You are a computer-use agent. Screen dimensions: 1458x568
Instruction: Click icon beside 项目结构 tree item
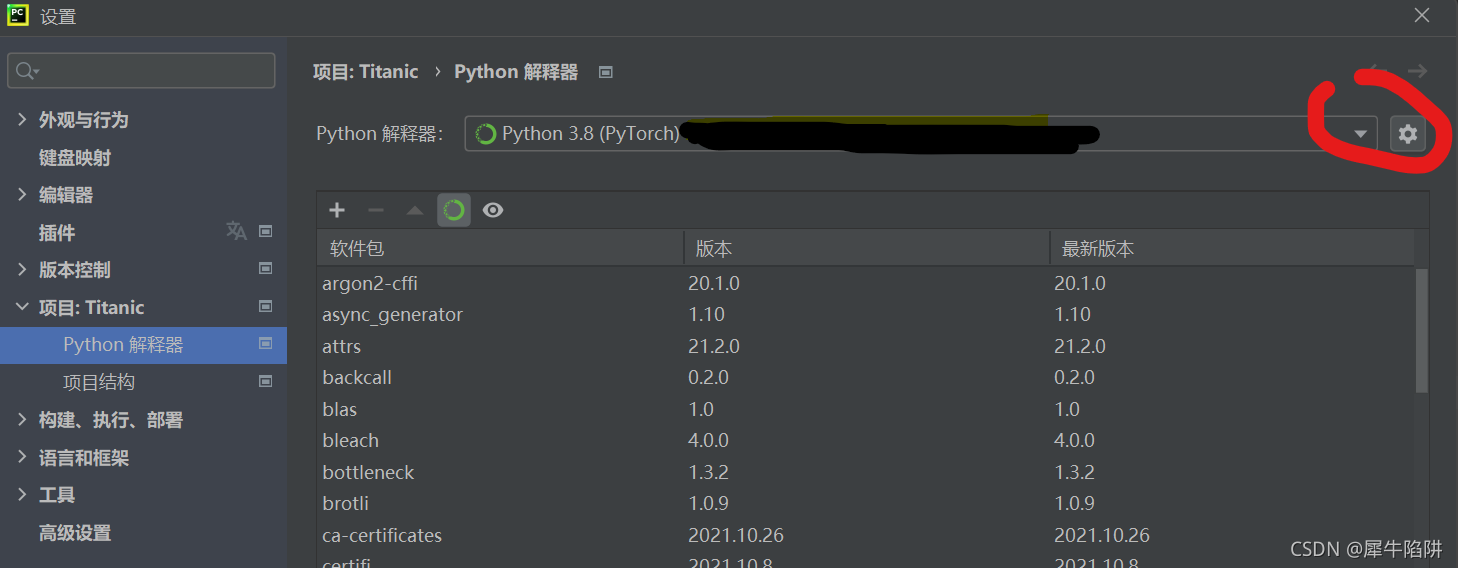point(266,381)
